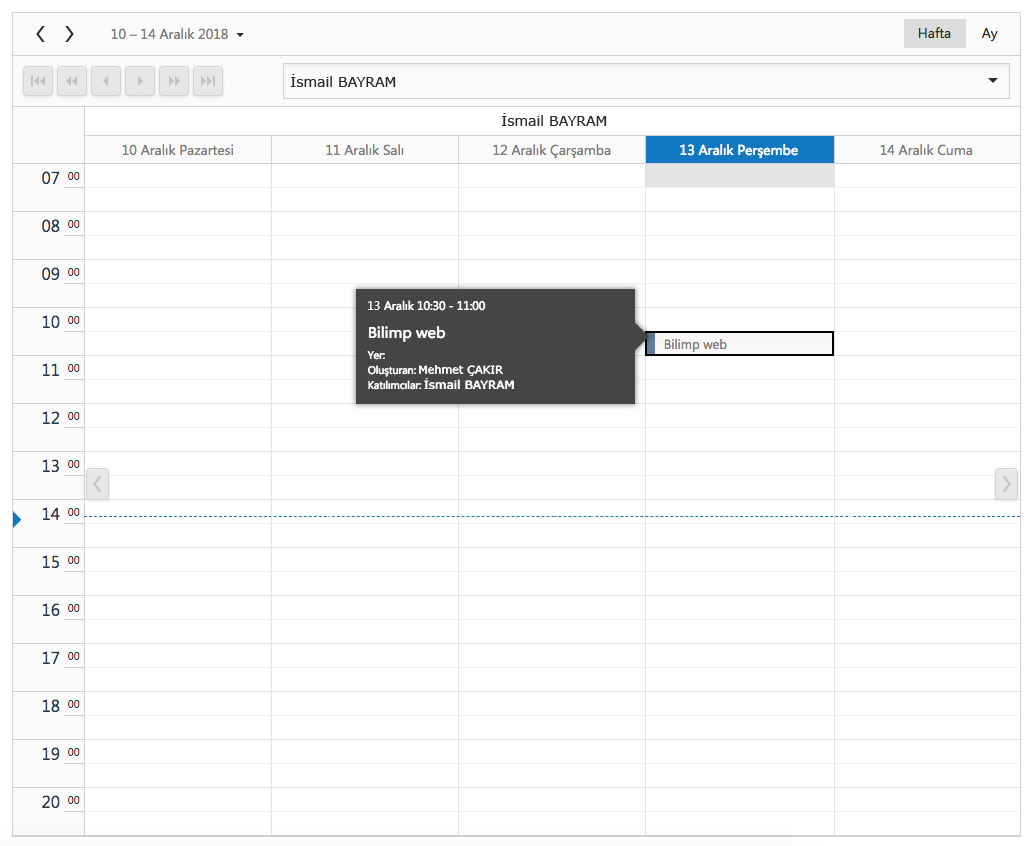The height and width of the screenshot is (846, 1035).
Task: Click the left-edge previous appointment arrow
Action: [97, 484]
